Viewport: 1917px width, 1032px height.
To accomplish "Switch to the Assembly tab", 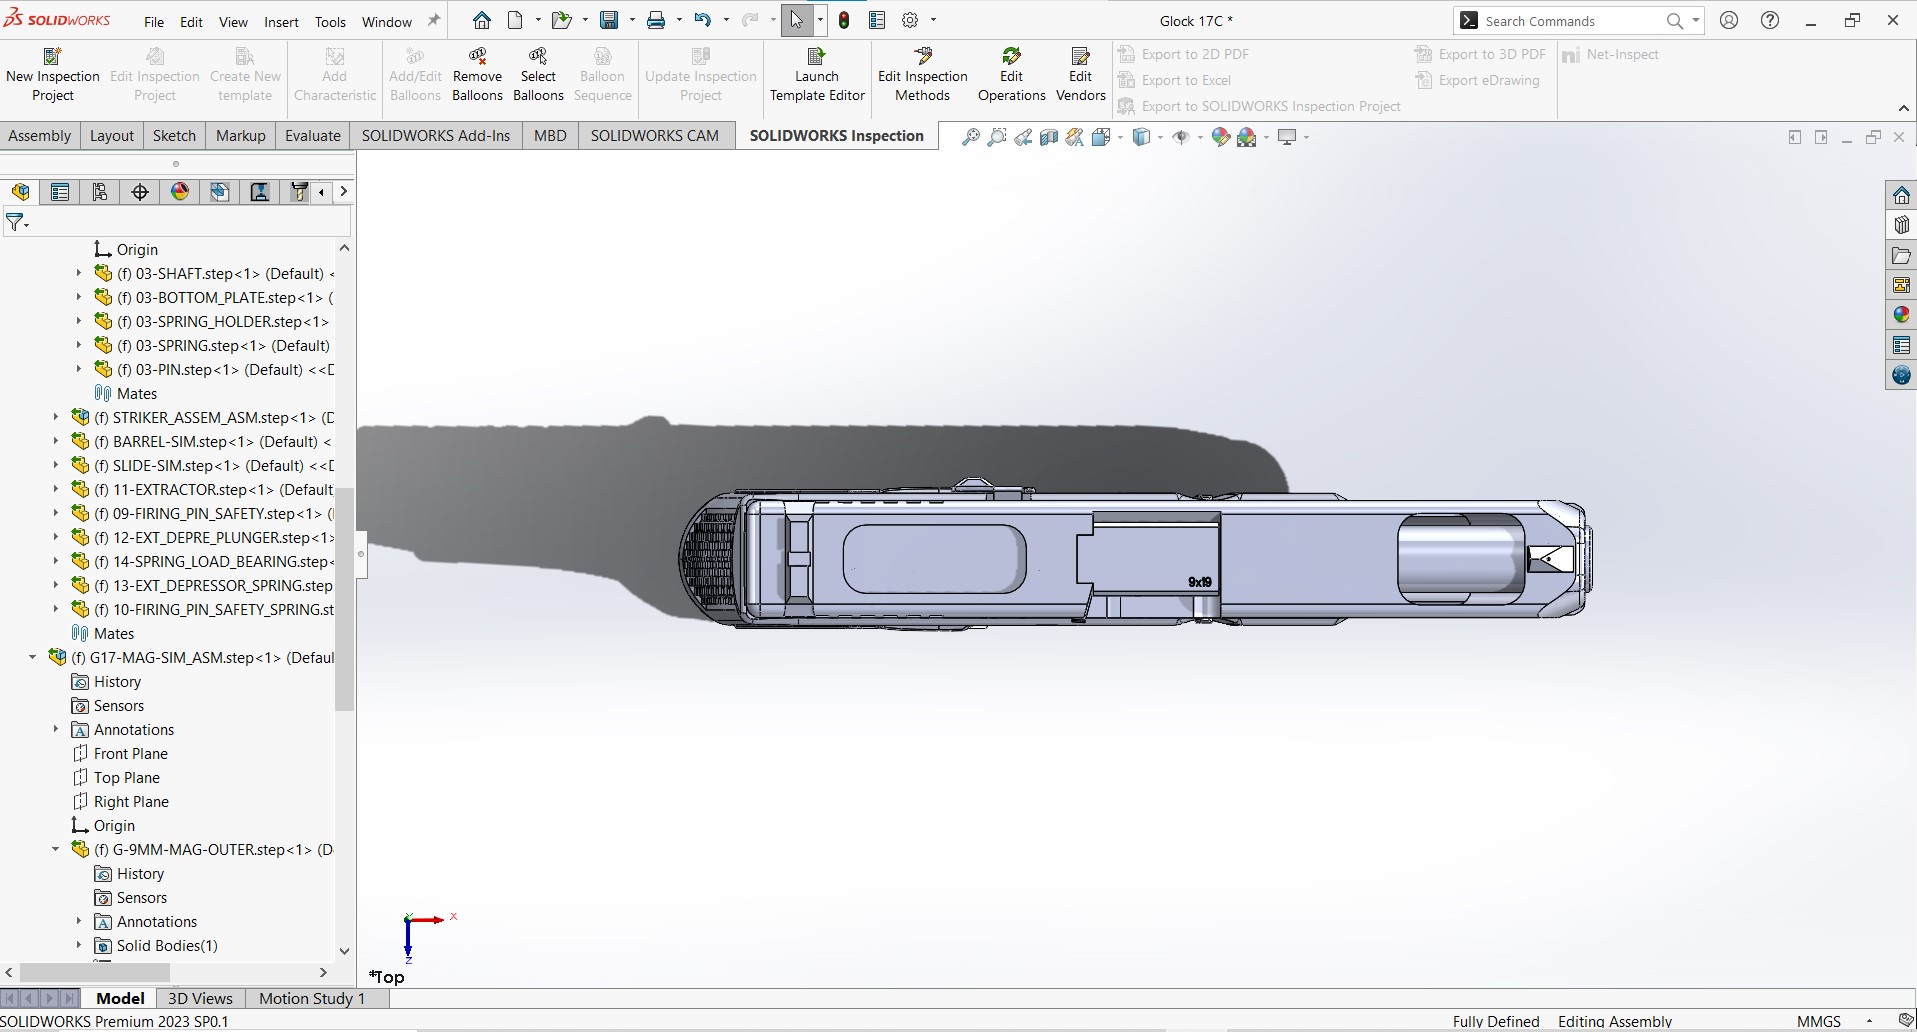I will click(40, 135).
